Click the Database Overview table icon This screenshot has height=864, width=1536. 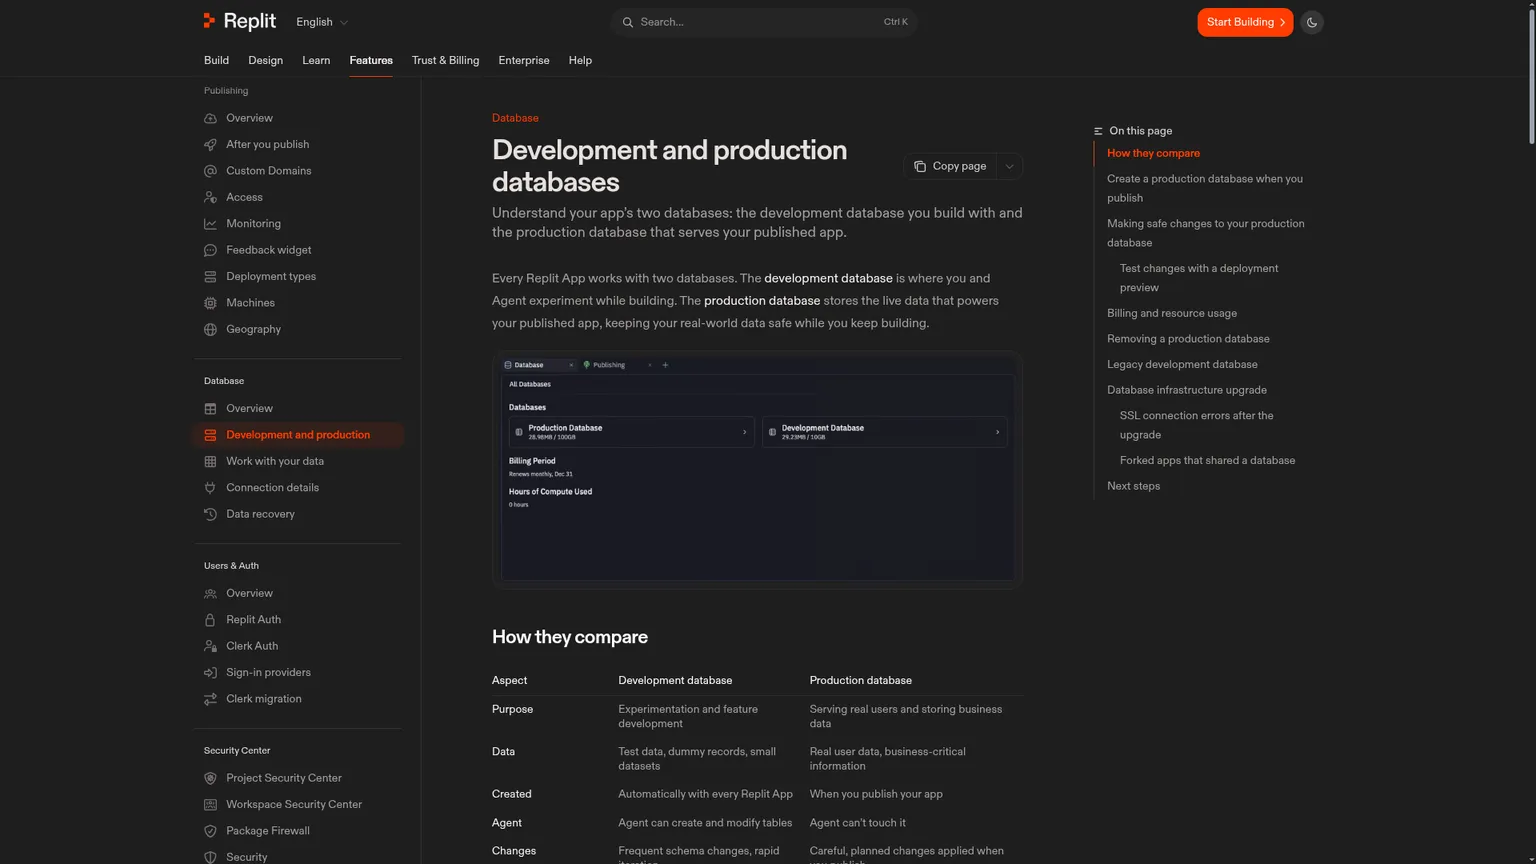(210, 408)
